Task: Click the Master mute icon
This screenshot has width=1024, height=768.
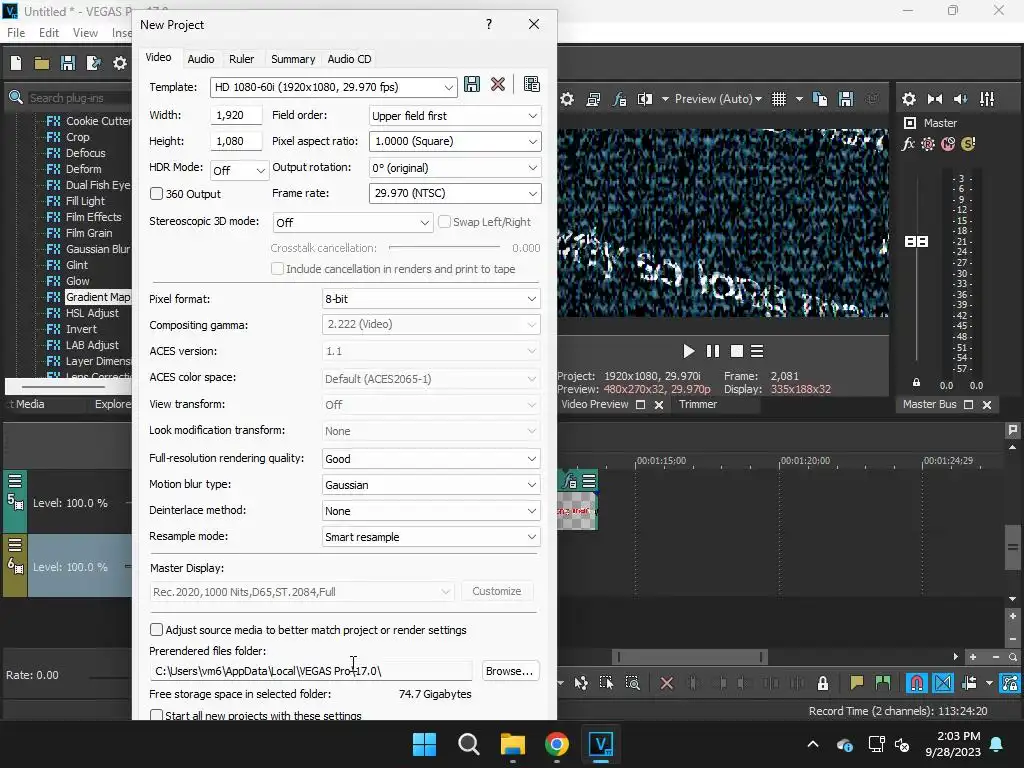Action: pyautogui.click(x=948, y=144)
